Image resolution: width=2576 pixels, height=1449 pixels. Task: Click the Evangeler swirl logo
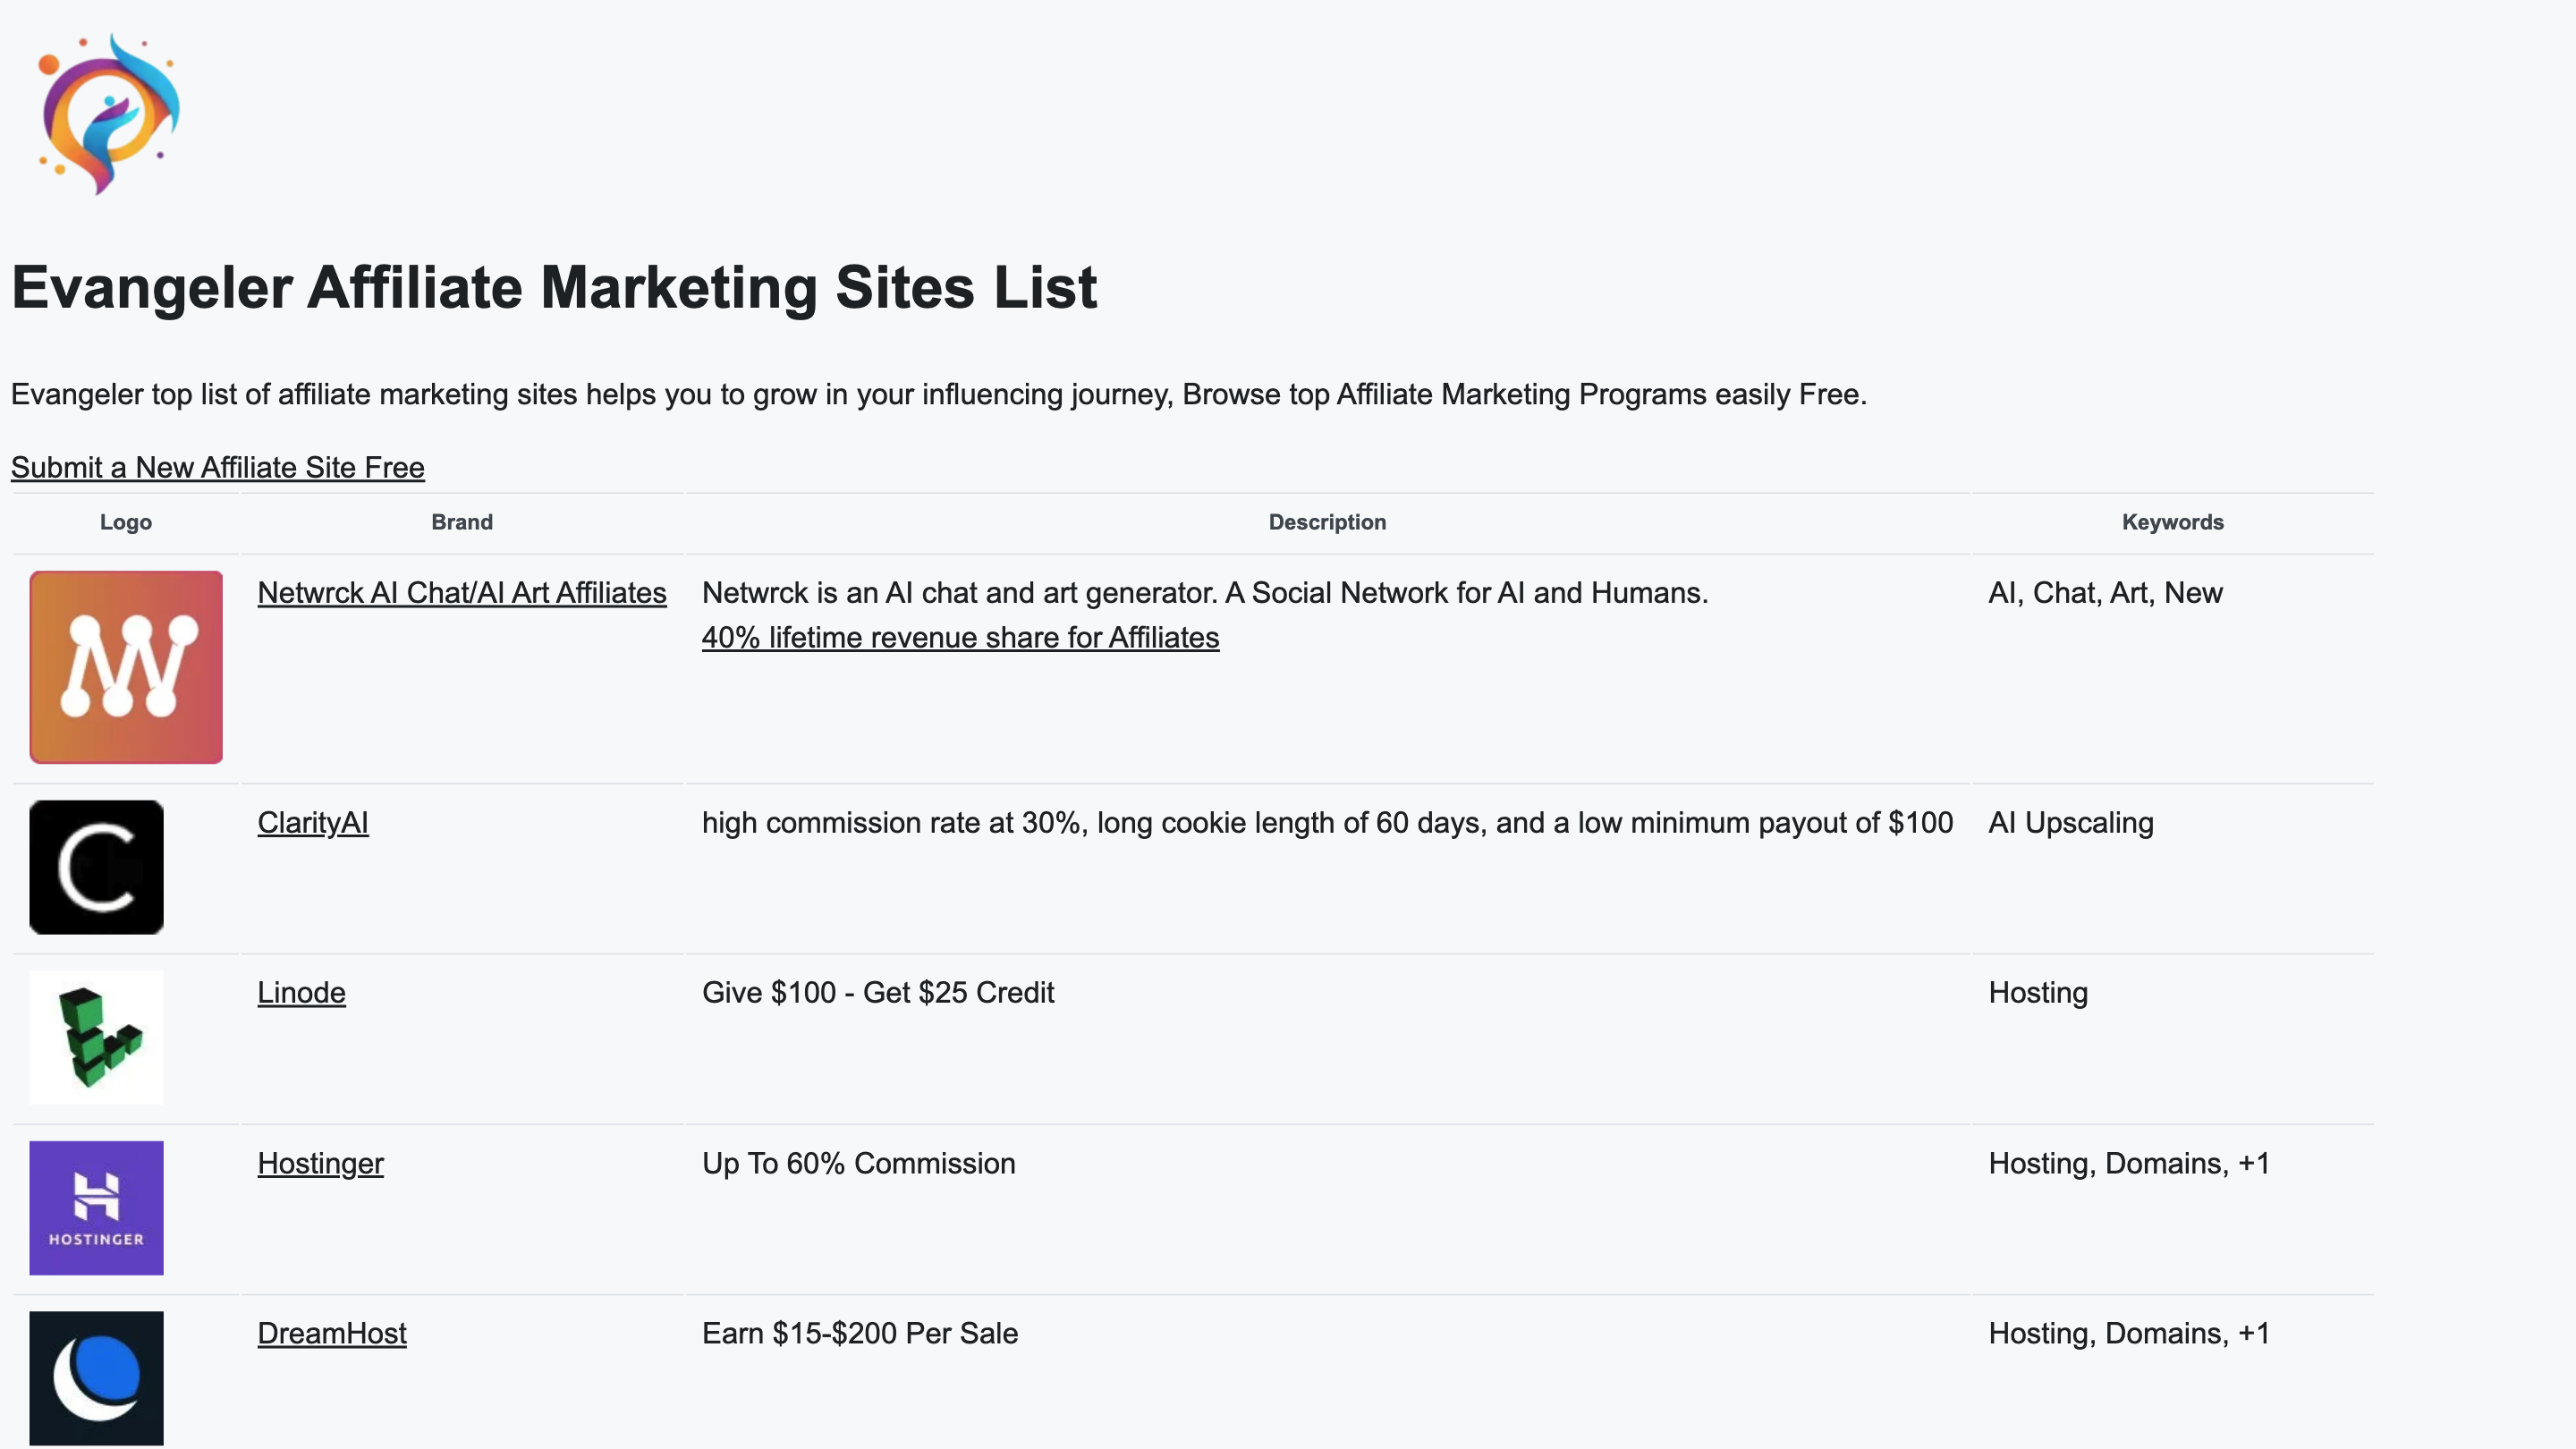pos(108,112)
